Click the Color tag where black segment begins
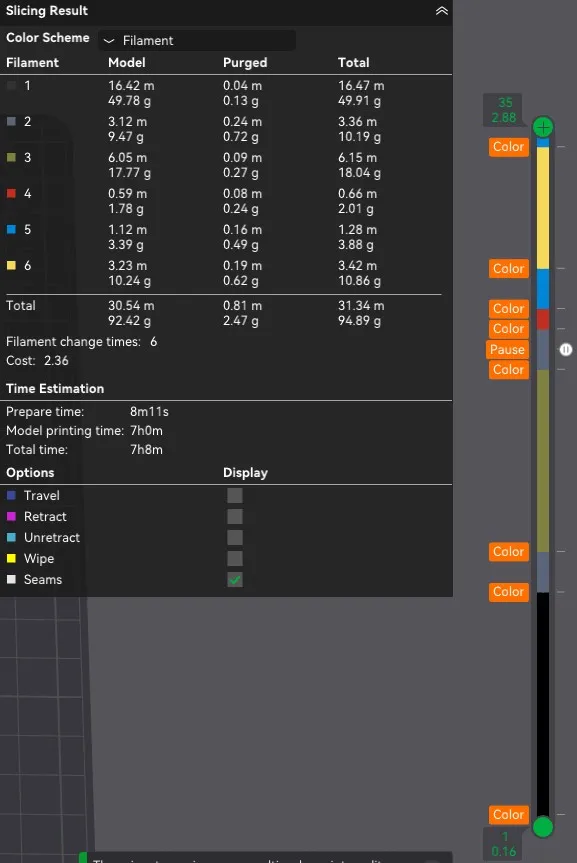The height and width of the screenshot is (863, 577). pyautogui.click(x=508, y=592)
